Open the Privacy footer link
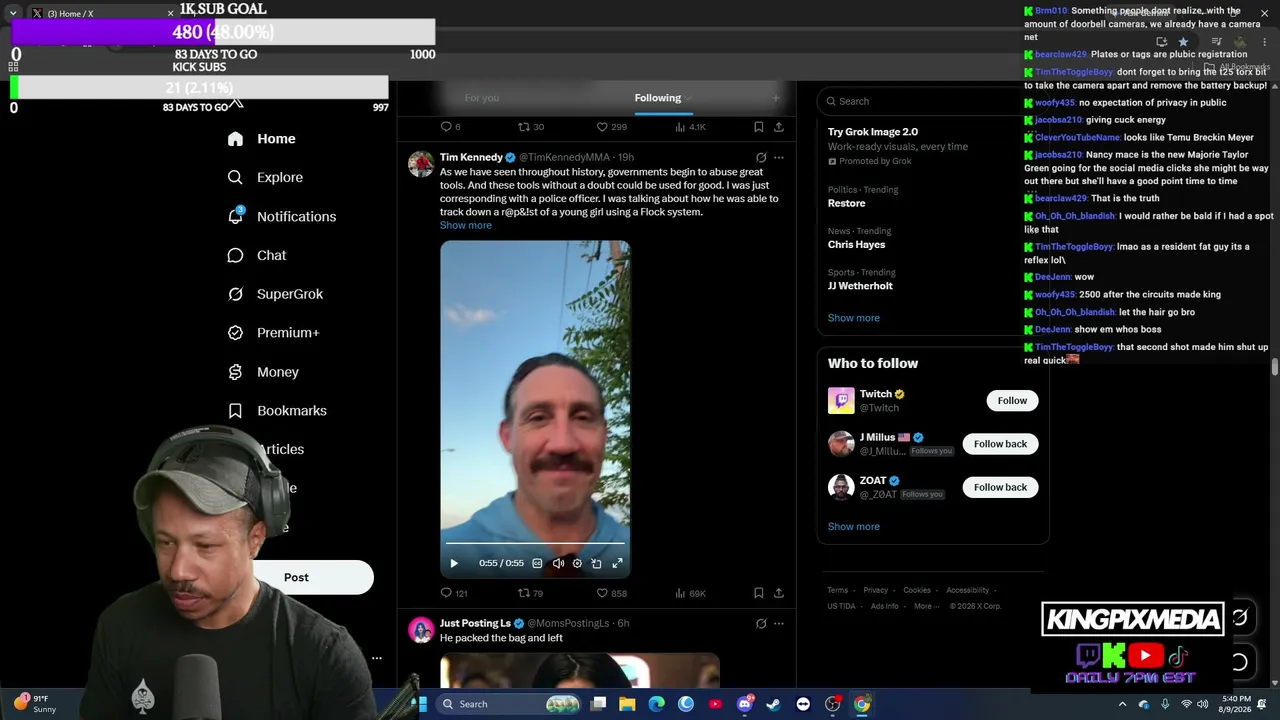The image size is (1280, 720). (x=876, y=590)
